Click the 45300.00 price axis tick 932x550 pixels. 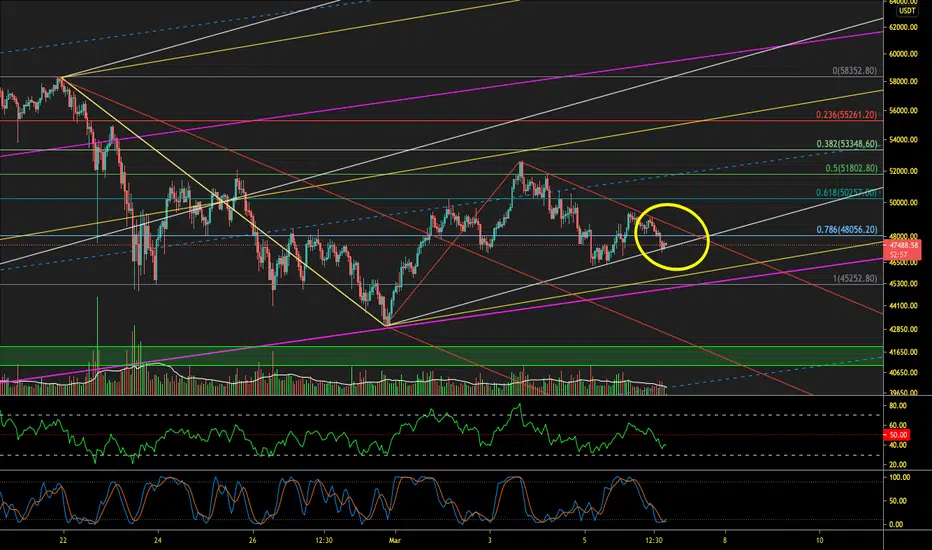coord(903,284)
